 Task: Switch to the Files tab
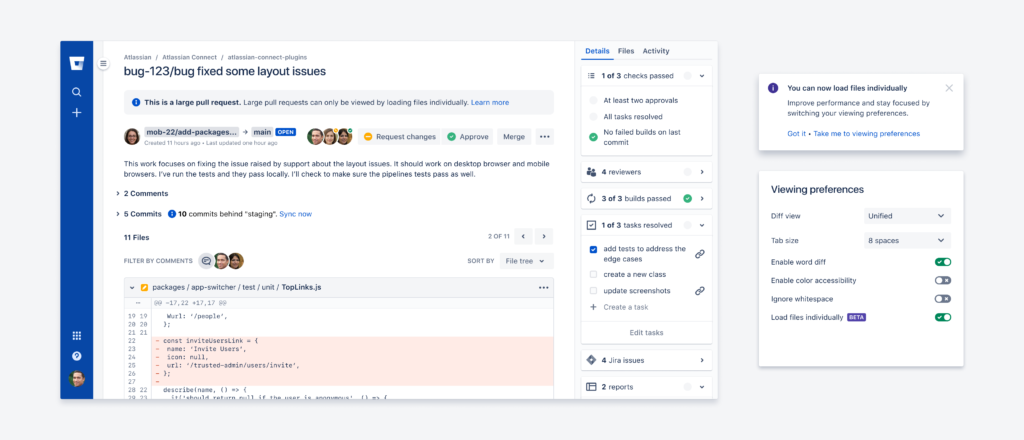[x=626, y=51]
